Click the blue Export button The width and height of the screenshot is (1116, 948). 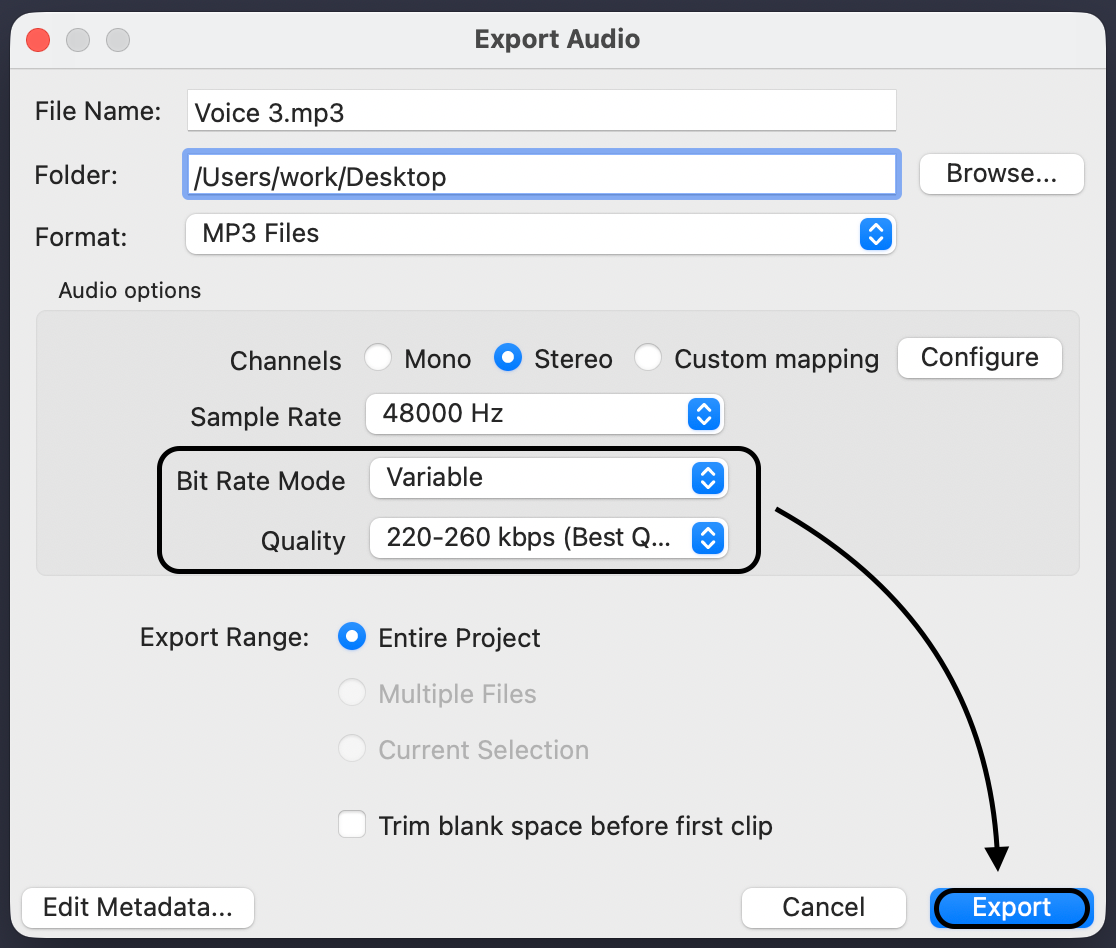click(1011, 908)
